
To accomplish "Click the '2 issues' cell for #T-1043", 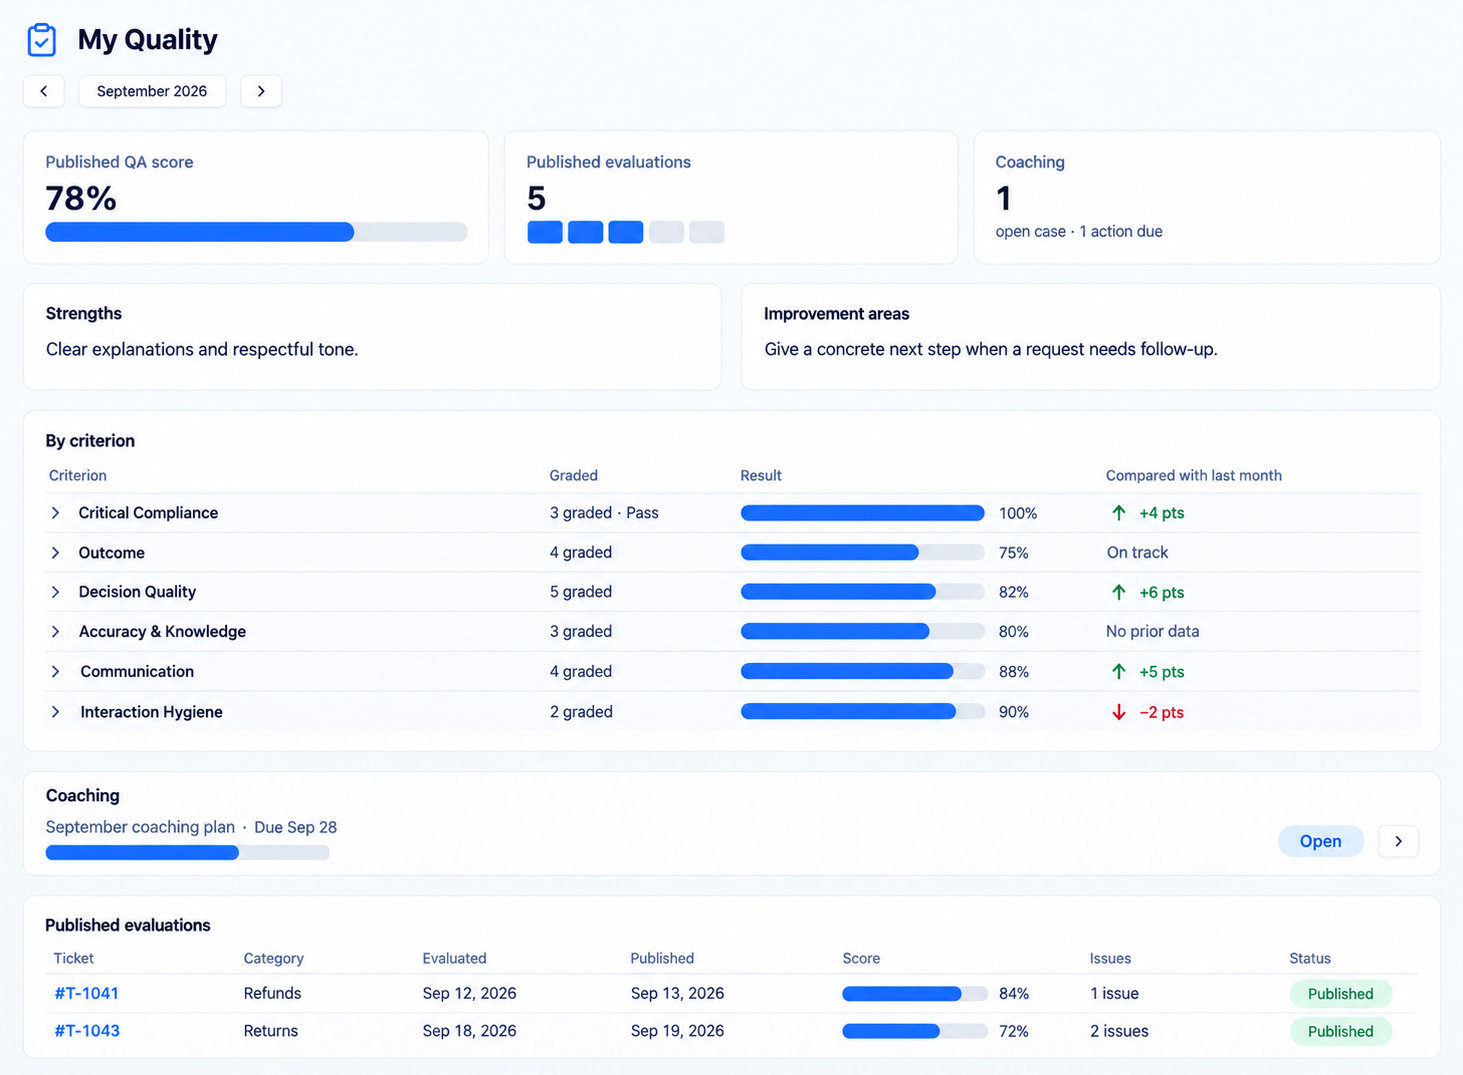I will coord(1119,1031).
